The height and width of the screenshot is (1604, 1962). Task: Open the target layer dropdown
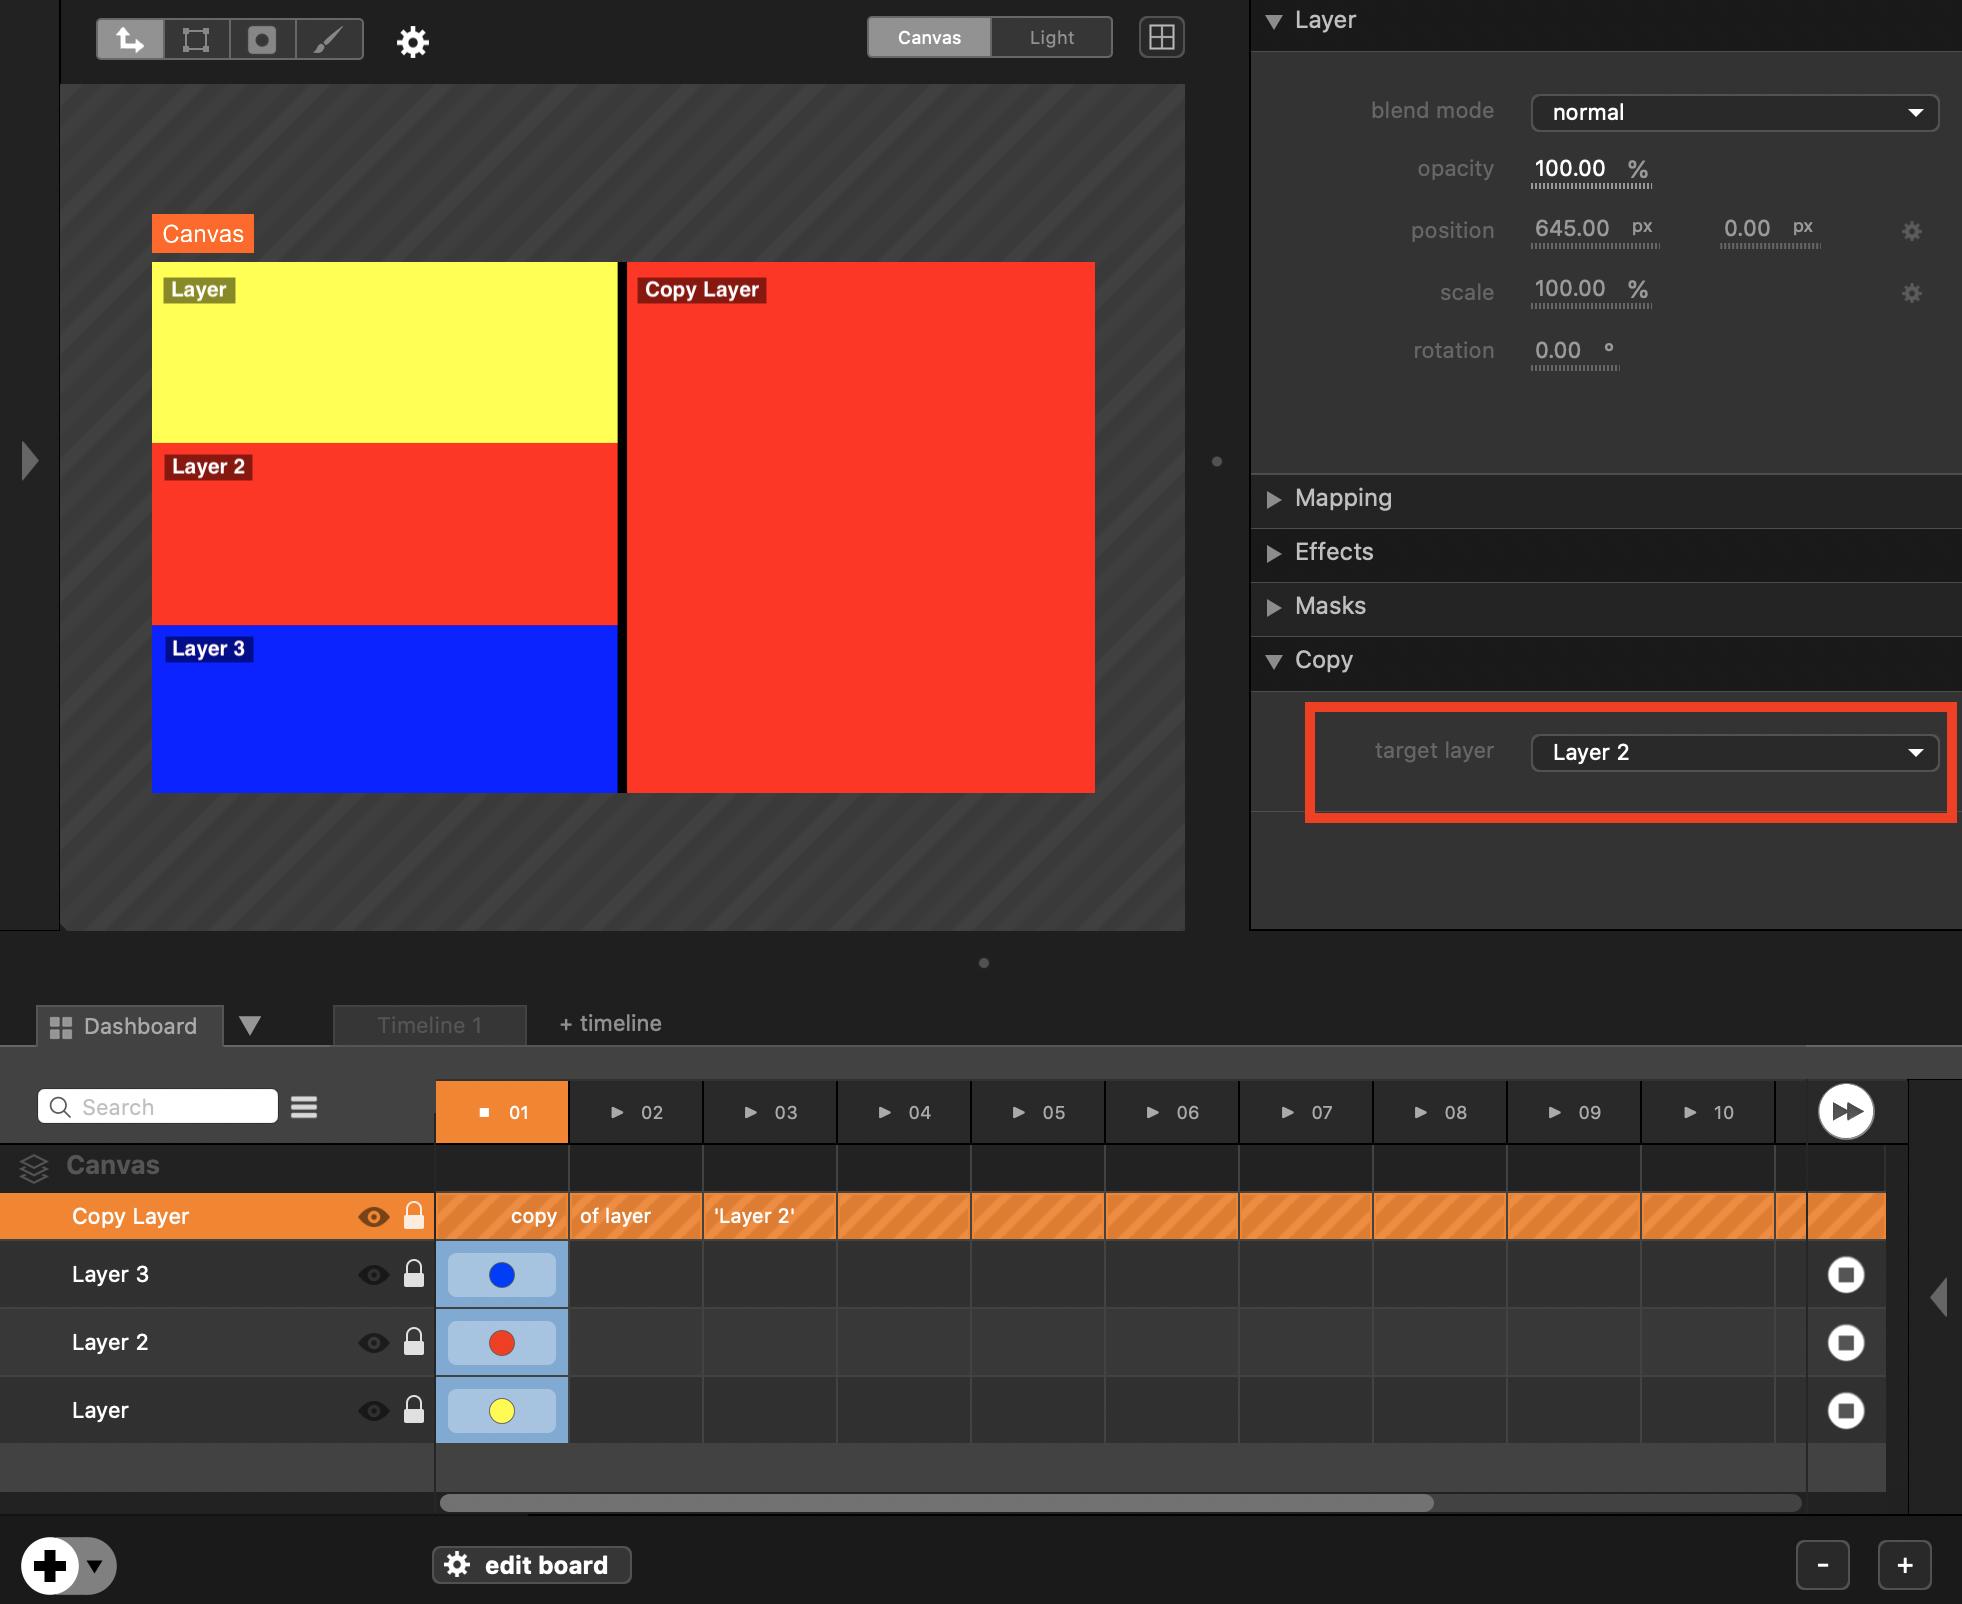[x=1734, y=753]
